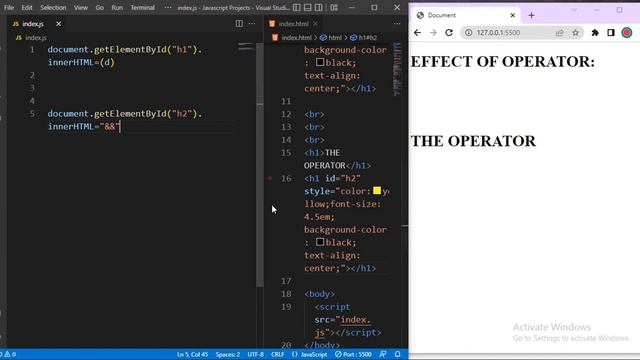Open the Go menu

(100, 7)
